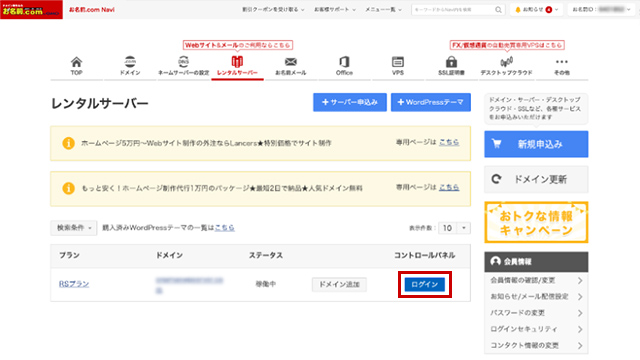The height and width of the screenshot is (360, 640).
Task: Click the FX/仮想通貨 VPS red callout
Action: (x=507, y=45)
